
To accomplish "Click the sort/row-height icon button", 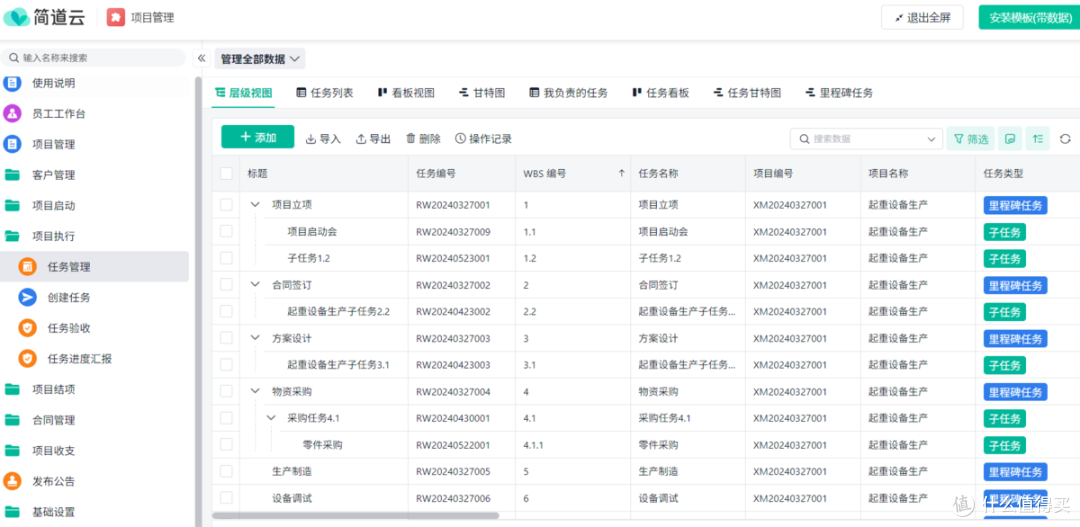I will [1038, 138].
